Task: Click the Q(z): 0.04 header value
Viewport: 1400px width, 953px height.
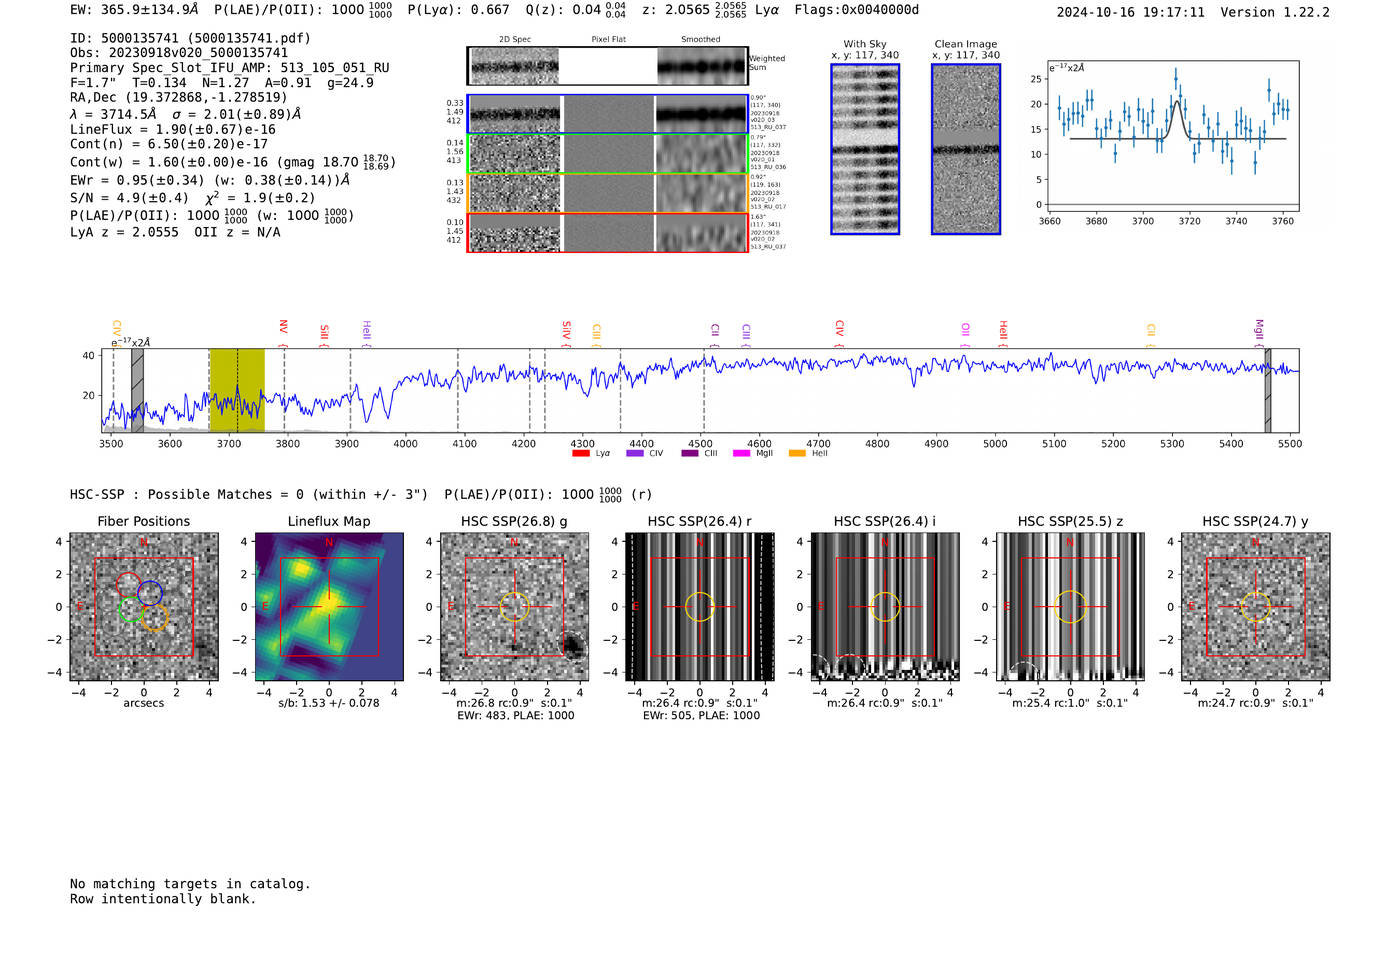Action: 576,9
